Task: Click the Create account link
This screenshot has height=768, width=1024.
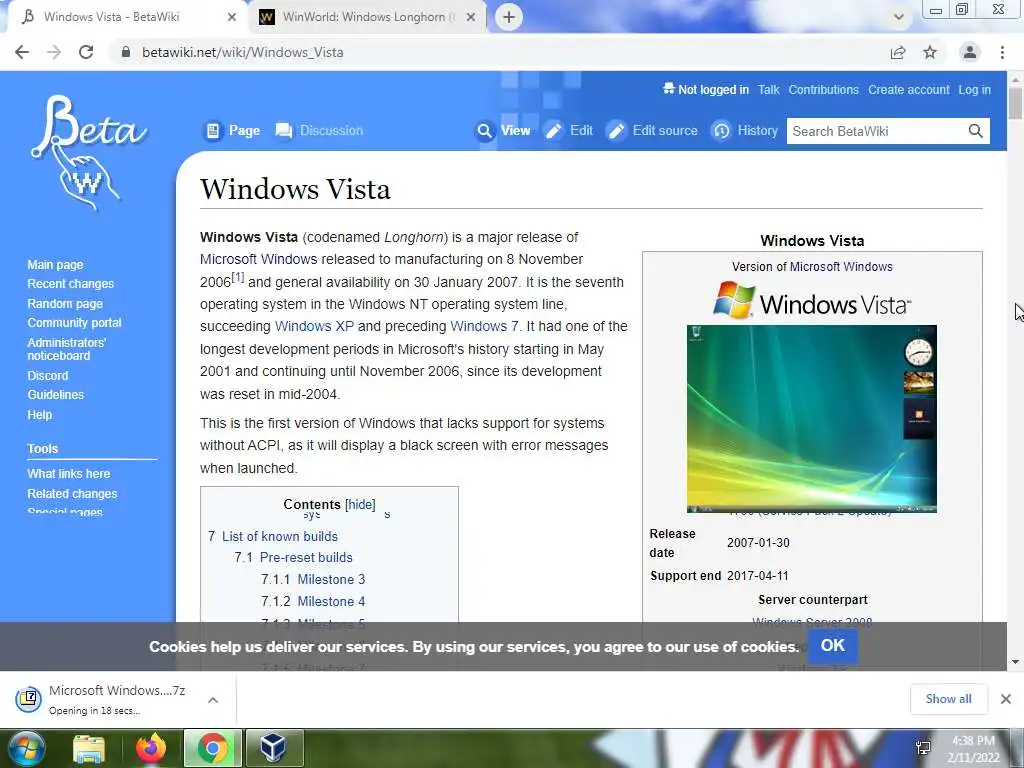Action: coord(908,90)
